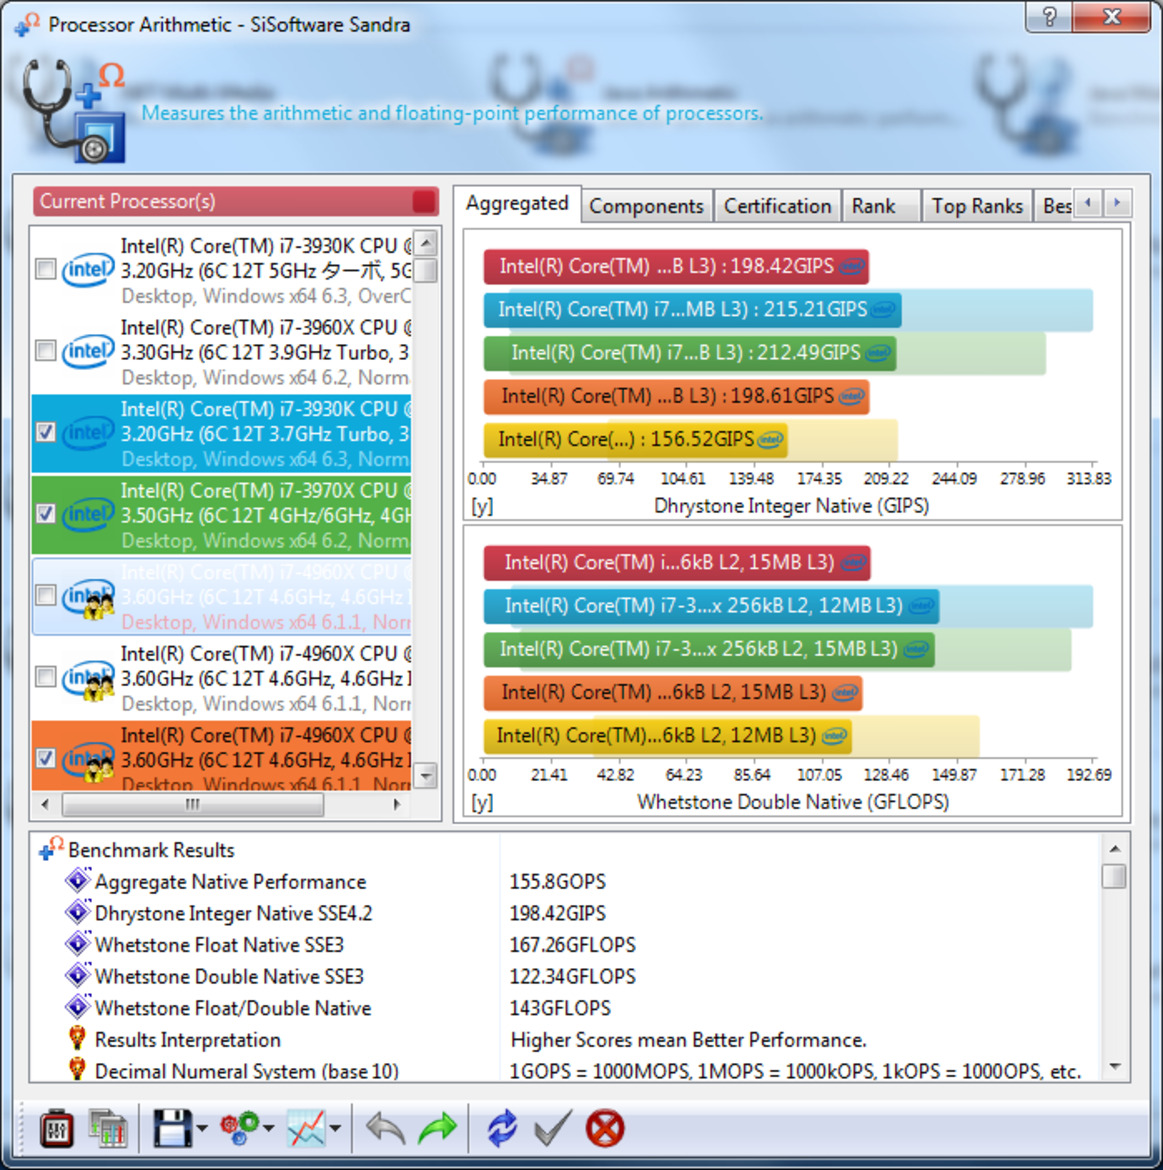
Task: Click the processor list horizontal scrollbar thumb
Action: click(x=192, y=804)
